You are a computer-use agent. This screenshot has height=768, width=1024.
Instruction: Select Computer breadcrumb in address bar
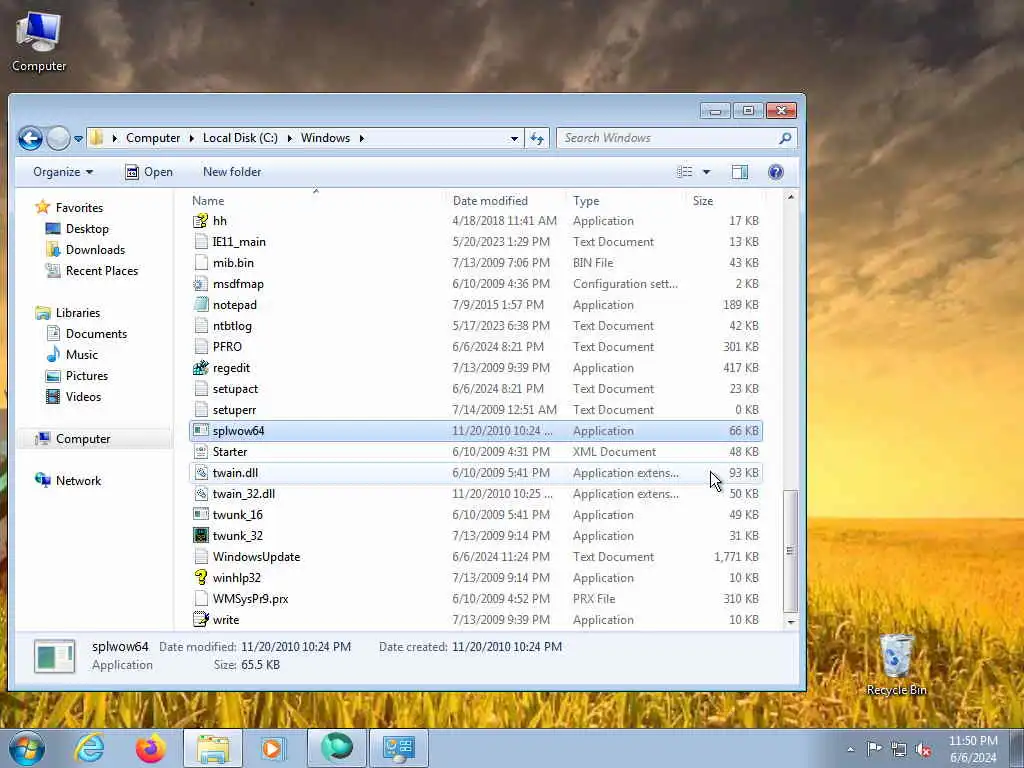click(153, 138)
